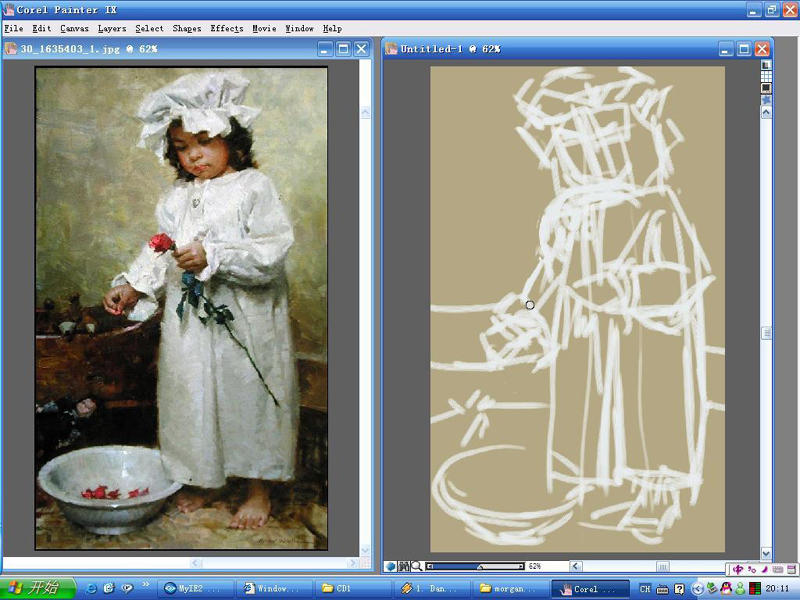800x600 pixels.
Task: Adjust the zoom slider in Untitled-1
Action: (x=476, y=566)
